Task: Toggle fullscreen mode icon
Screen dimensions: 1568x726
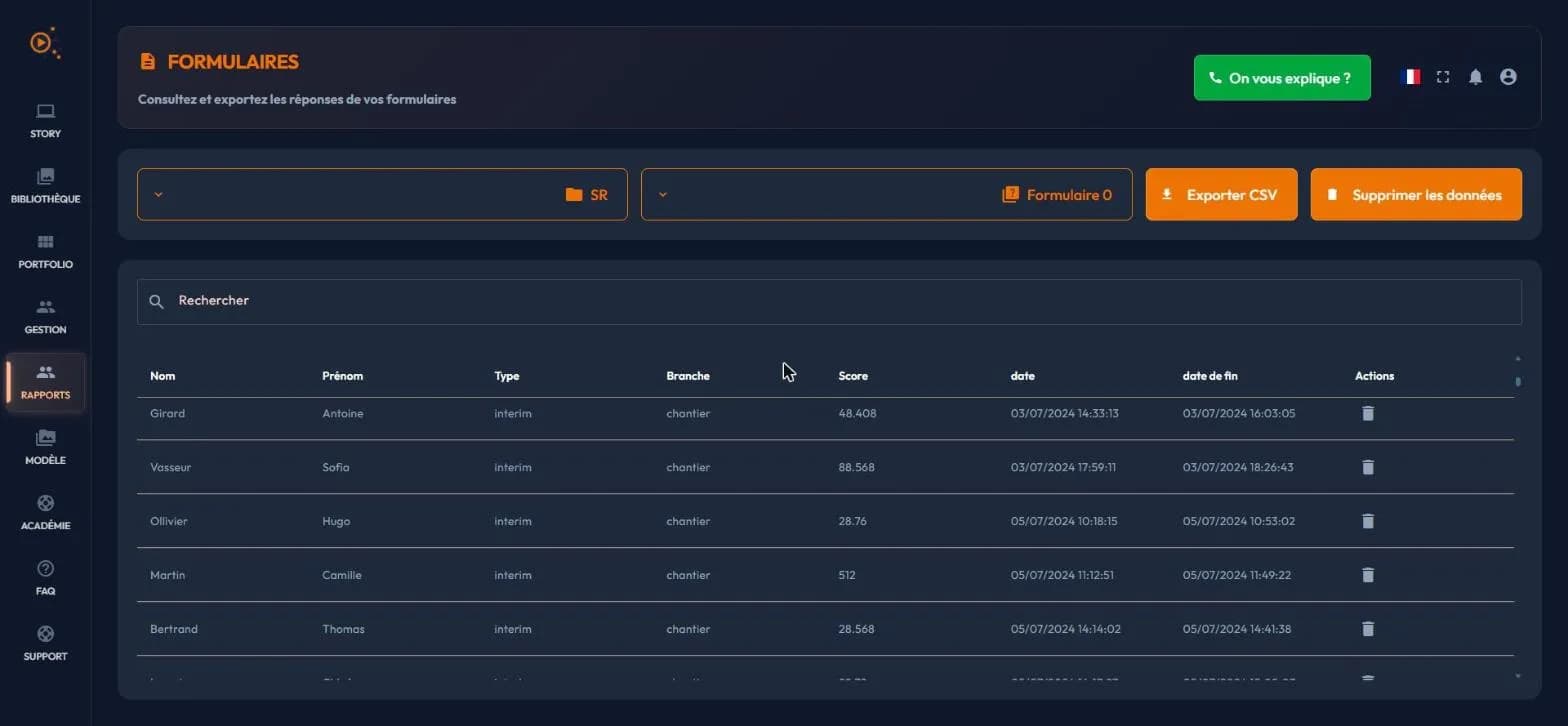Action: (1443, 77)
